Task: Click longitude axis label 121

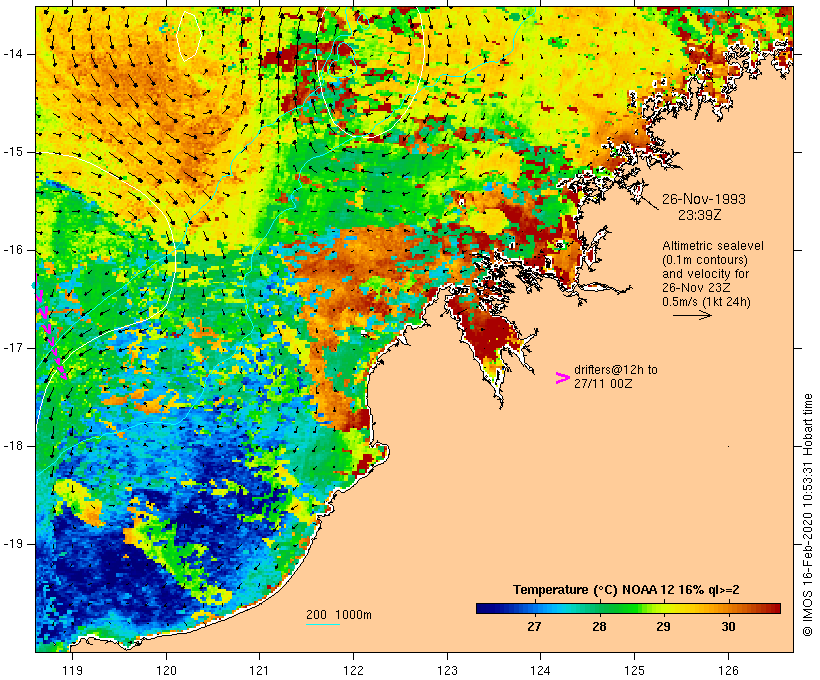Action: (259, 670)
